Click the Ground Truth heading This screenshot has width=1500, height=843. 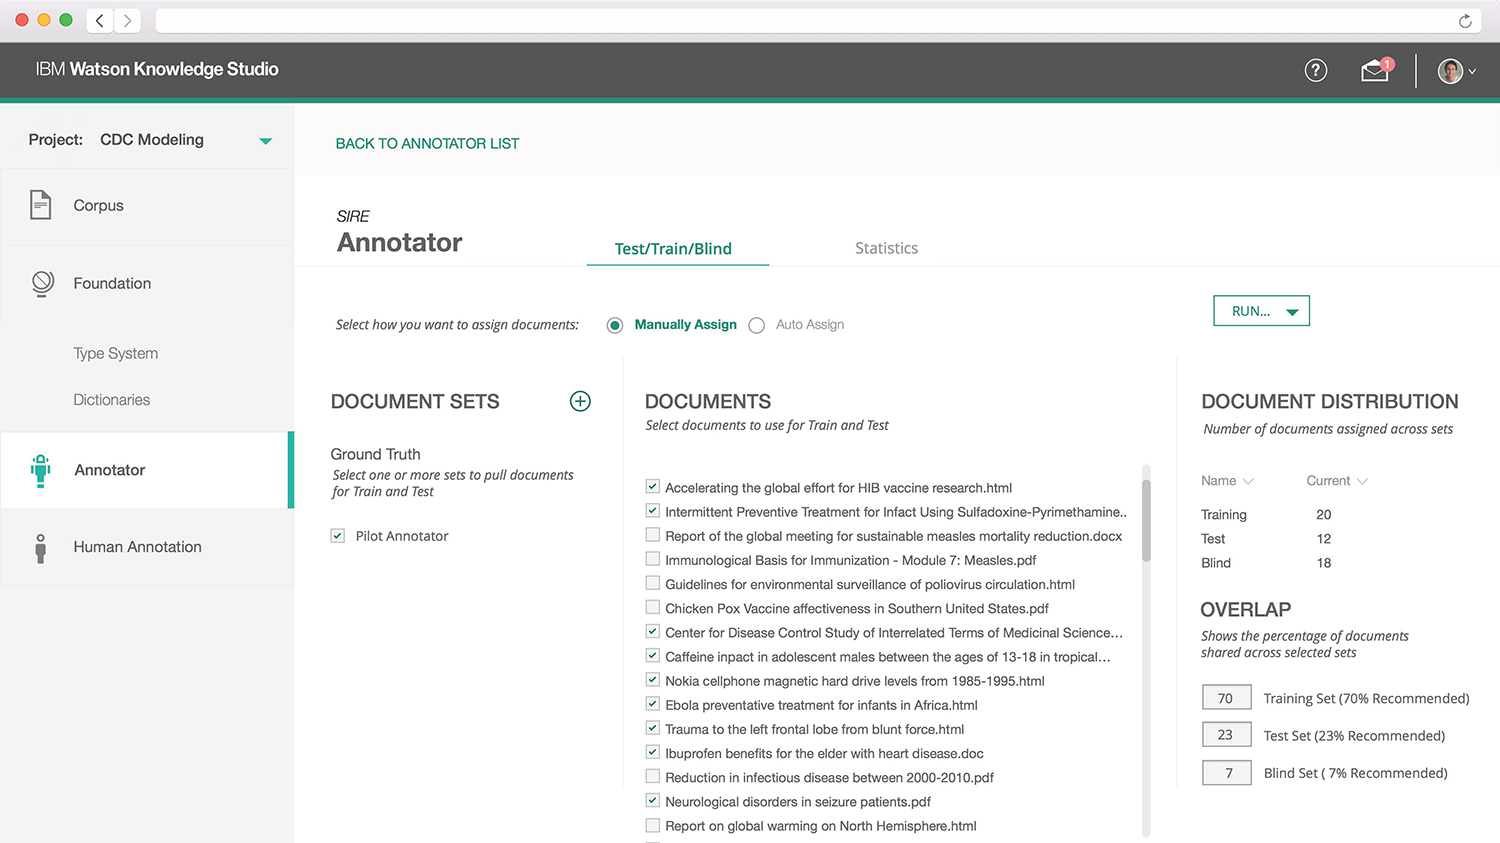pyautogui.click(x=375, y=454)
